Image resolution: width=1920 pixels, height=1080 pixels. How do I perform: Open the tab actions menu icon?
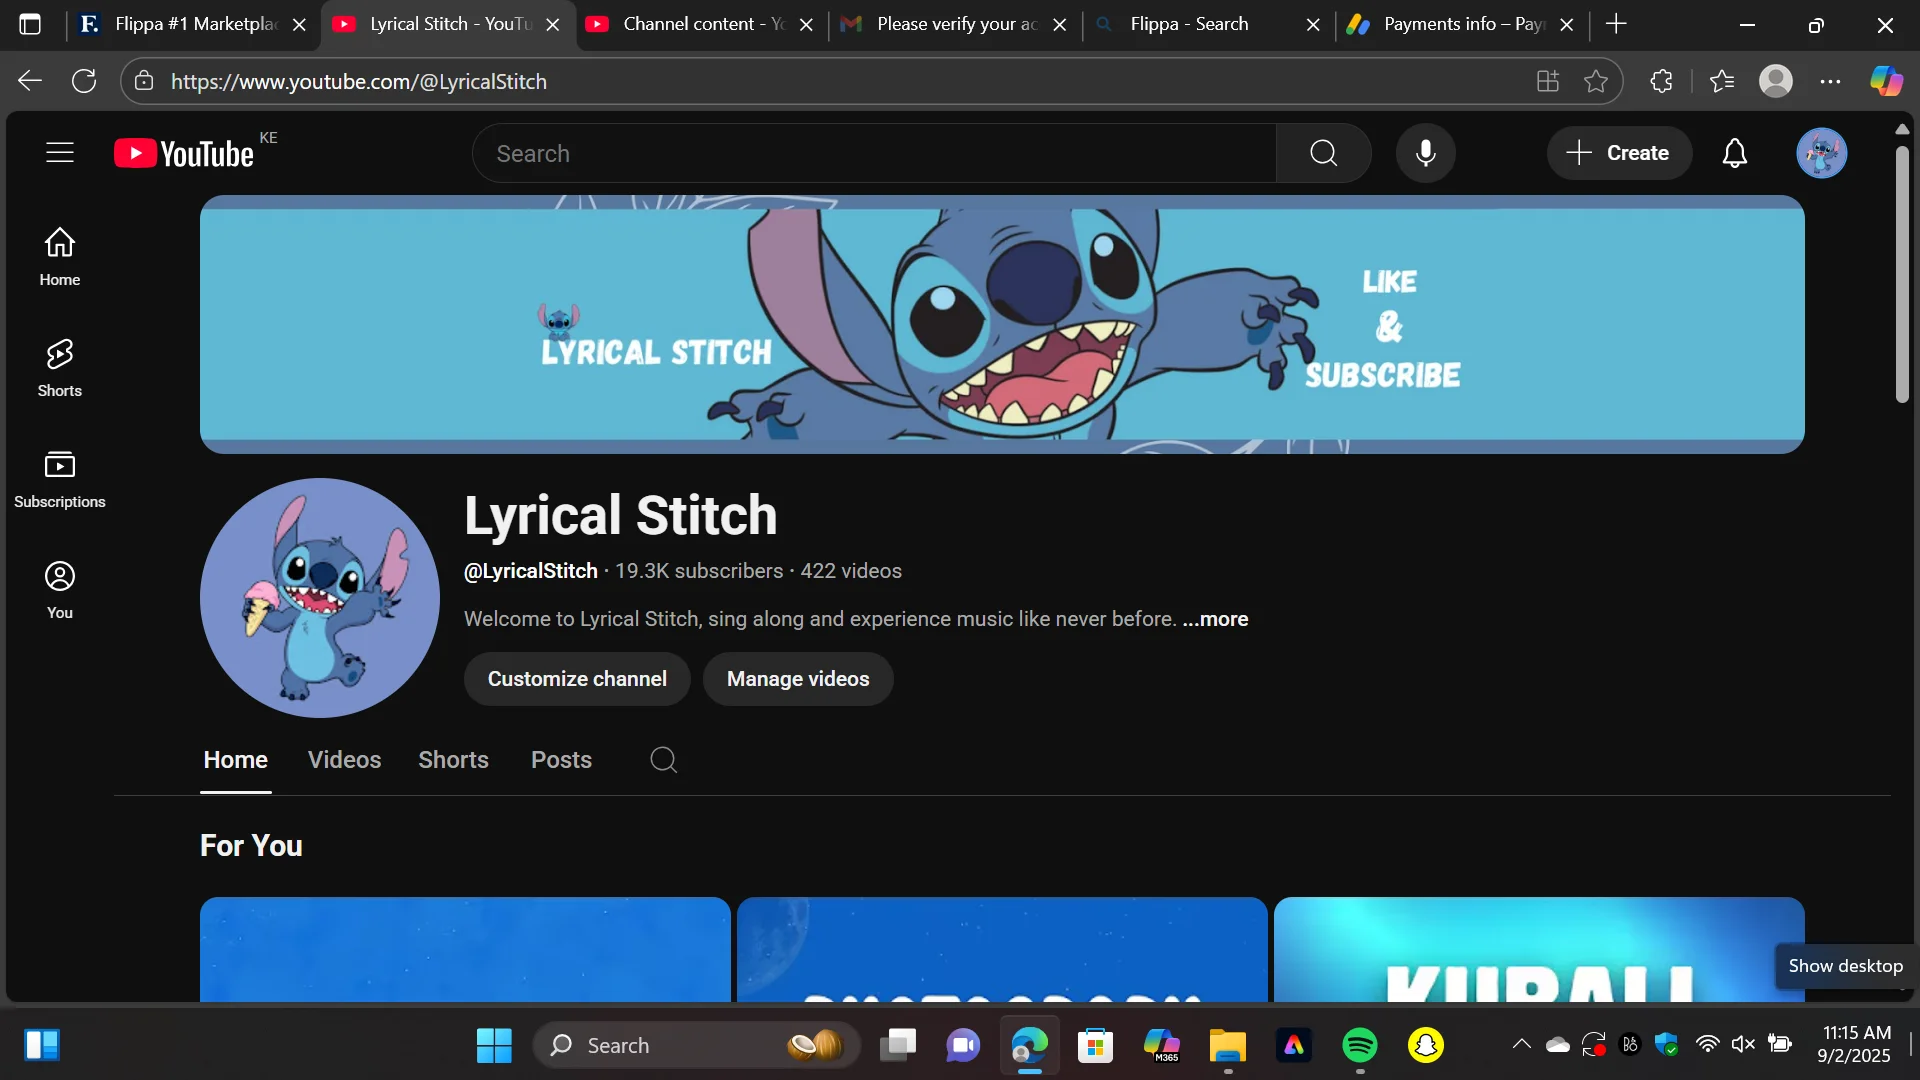pyautogui.click(x=30, y=24)
